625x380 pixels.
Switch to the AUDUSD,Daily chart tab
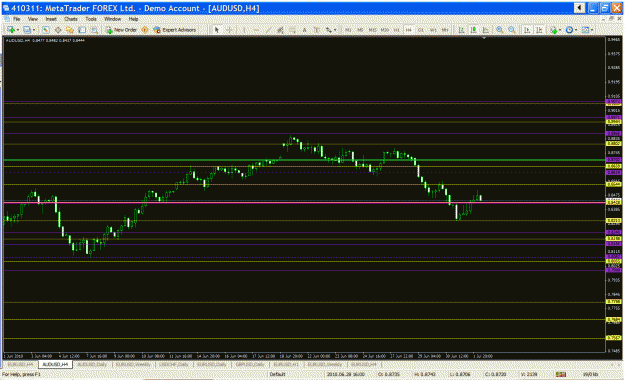pos(92,364)
